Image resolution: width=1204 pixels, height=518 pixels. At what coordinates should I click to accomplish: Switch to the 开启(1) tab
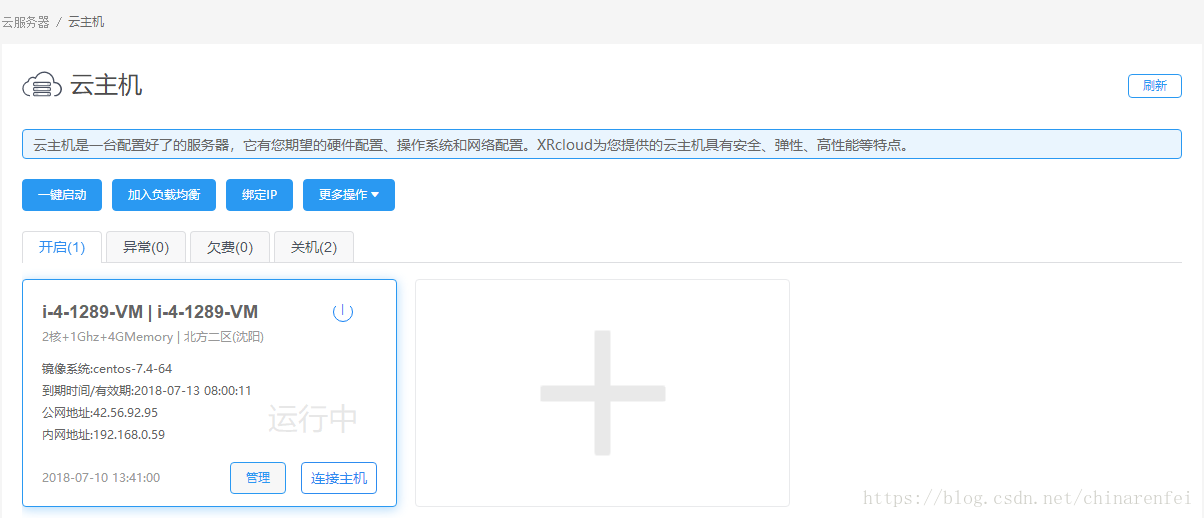coord(62,247)
